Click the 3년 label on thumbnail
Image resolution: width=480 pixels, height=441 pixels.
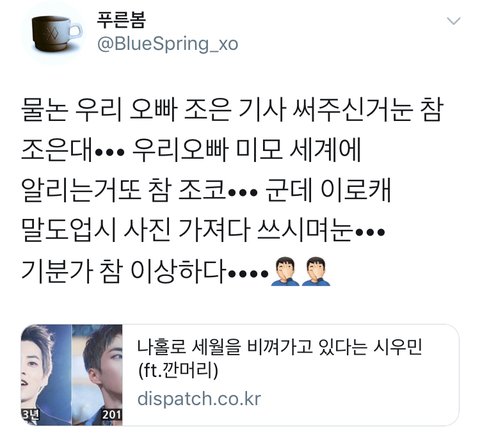[x=31, y=415]
